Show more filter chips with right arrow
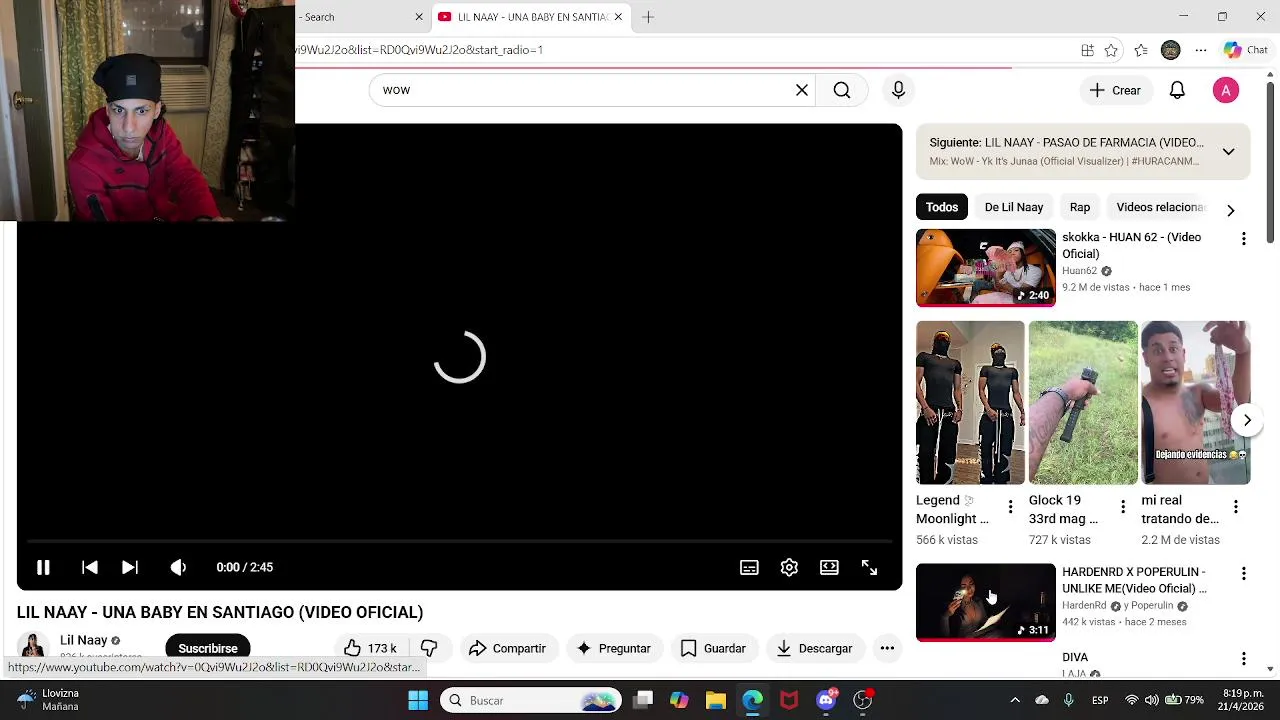 pyautogui.click(x=1231, y=210)
